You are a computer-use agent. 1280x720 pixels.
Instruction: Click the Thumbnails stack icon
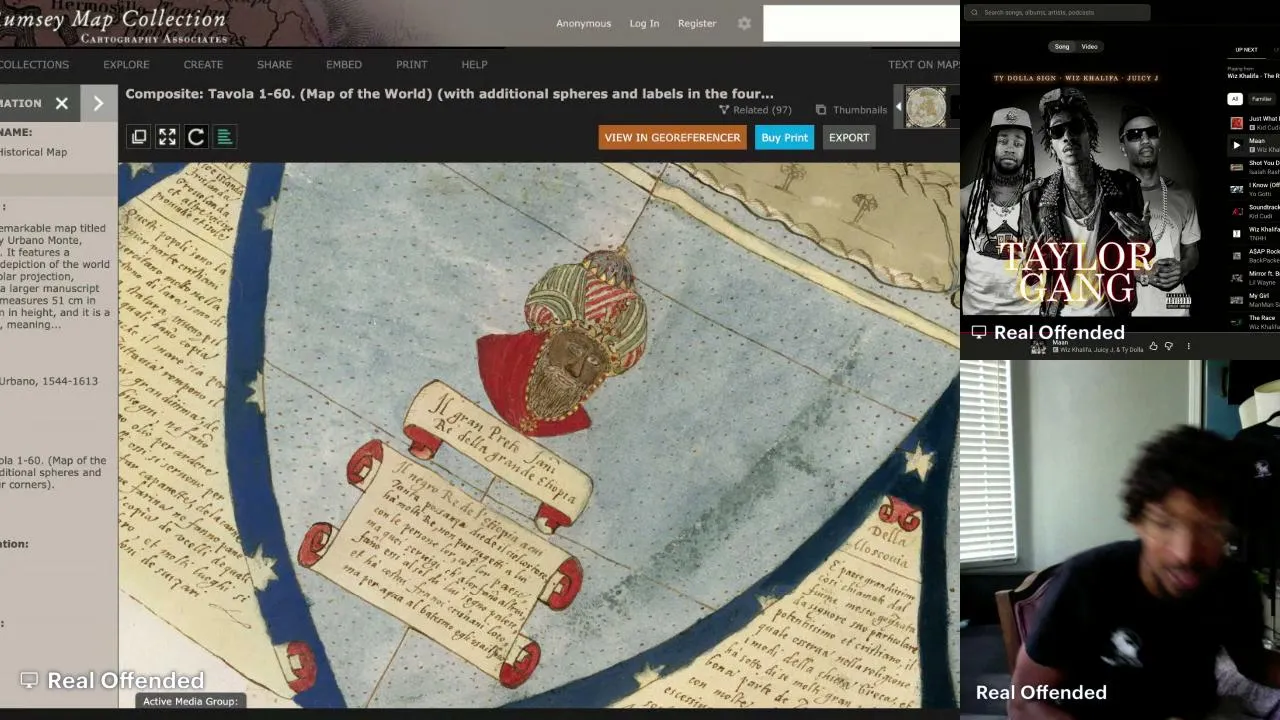821,110
